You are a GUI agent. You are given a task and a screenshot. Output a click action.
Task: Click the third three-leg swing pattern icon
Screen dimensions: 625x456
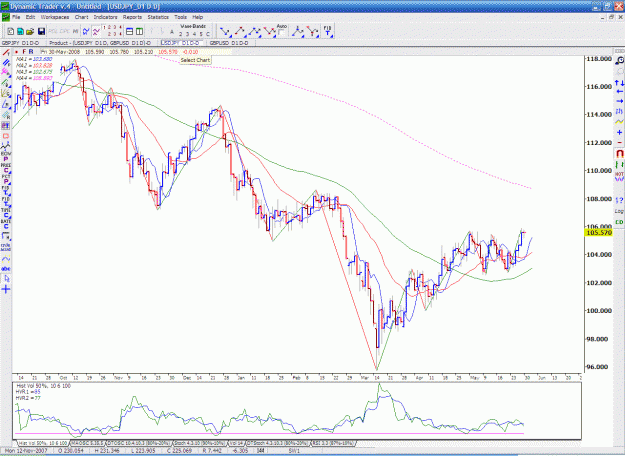[x=254, y=31]
